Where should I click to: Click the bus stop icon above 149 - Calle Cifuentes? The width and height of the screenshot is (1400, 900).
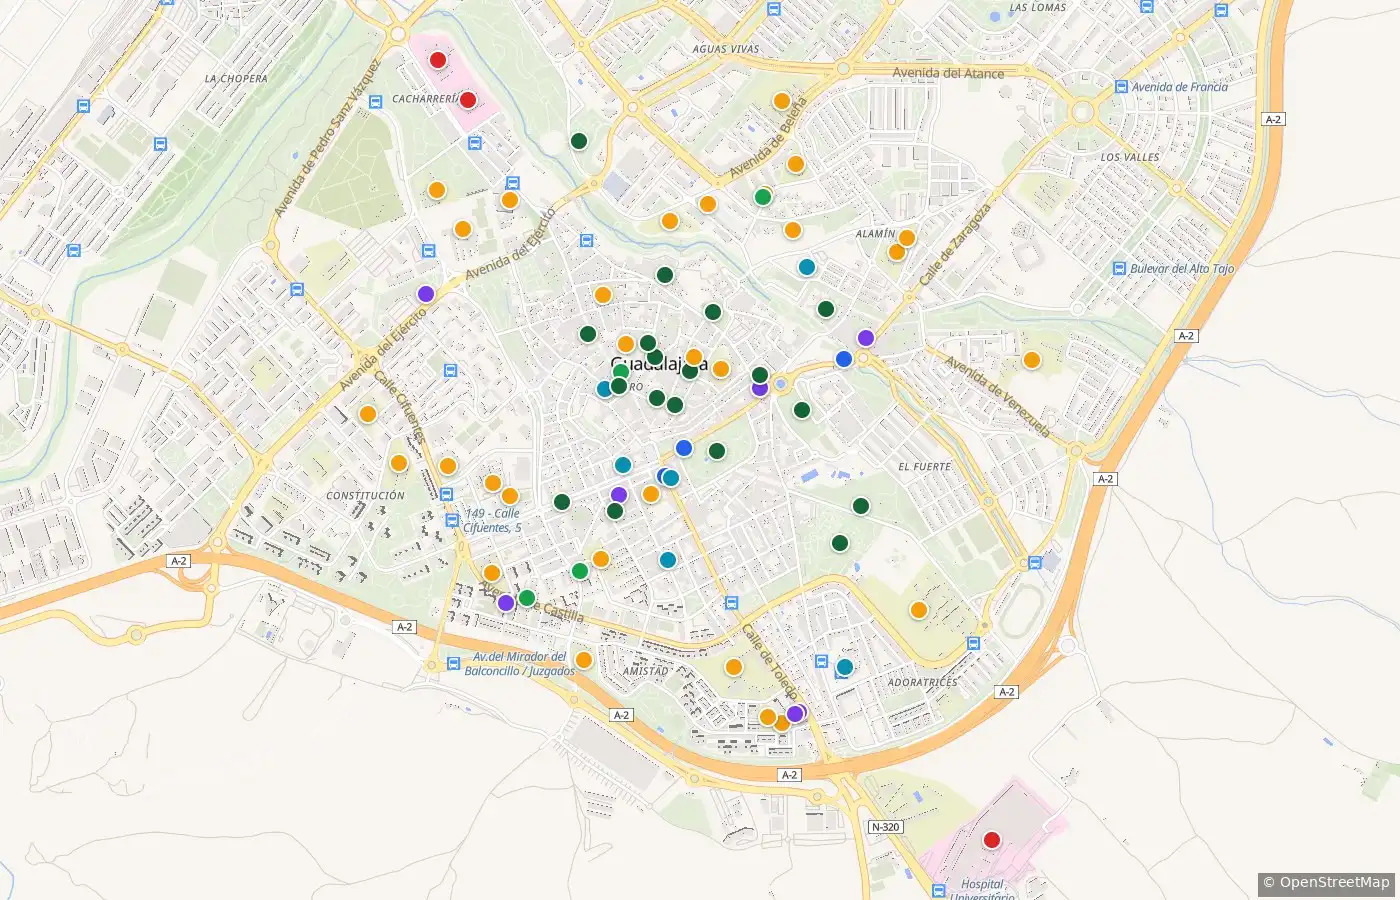click(x=445, y=493)
